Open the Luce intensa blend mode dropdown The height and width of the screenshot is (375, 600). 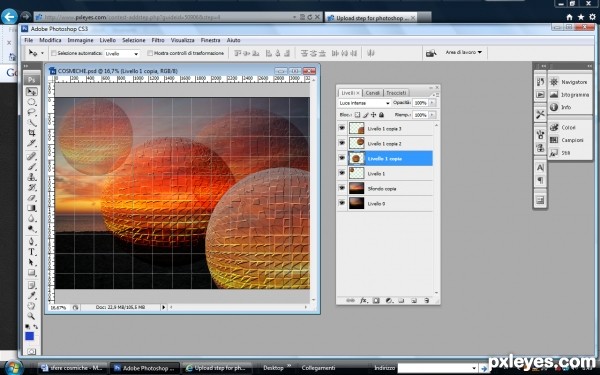pyautogui.click(x=365, y=103)
